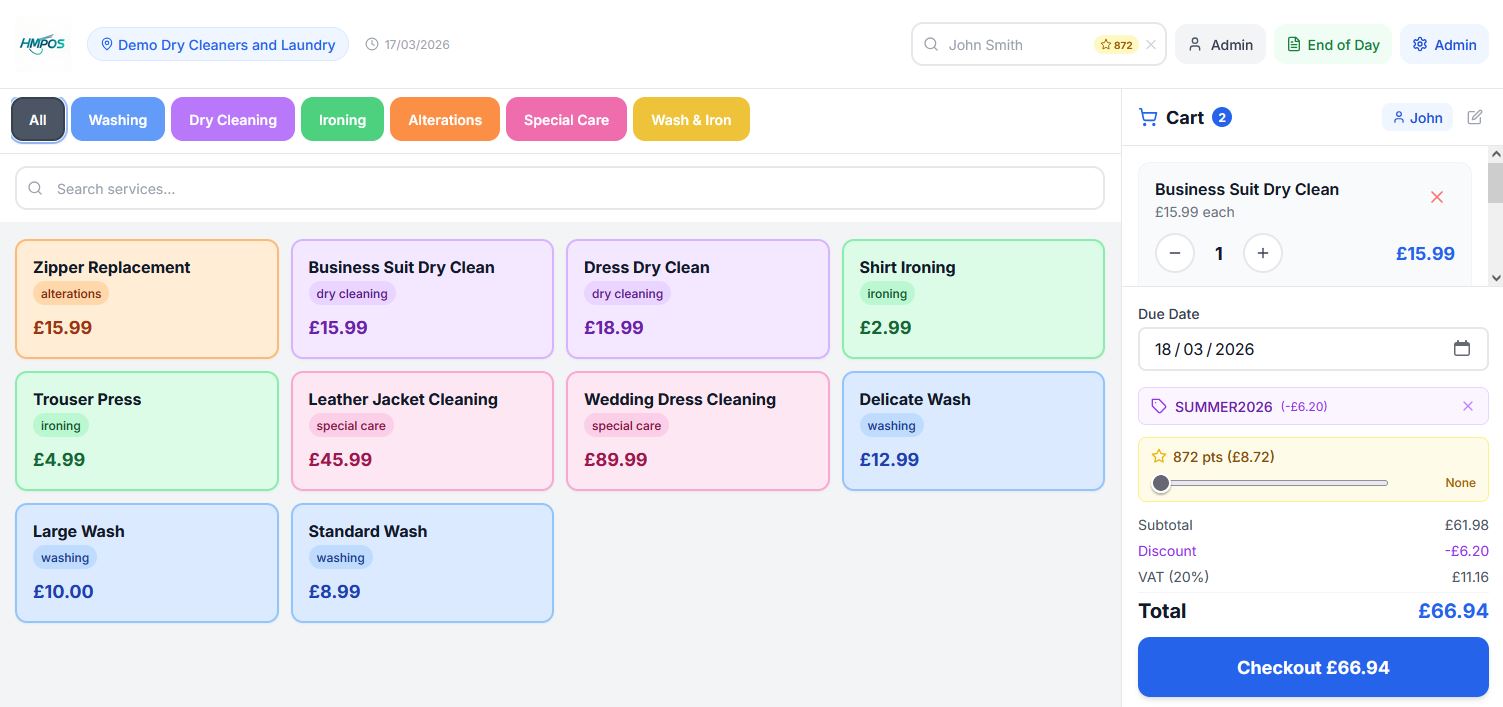The width and height of the screenshot is (1503, 707).
Task: Filter services by Washing
Action: coord(118,120)
